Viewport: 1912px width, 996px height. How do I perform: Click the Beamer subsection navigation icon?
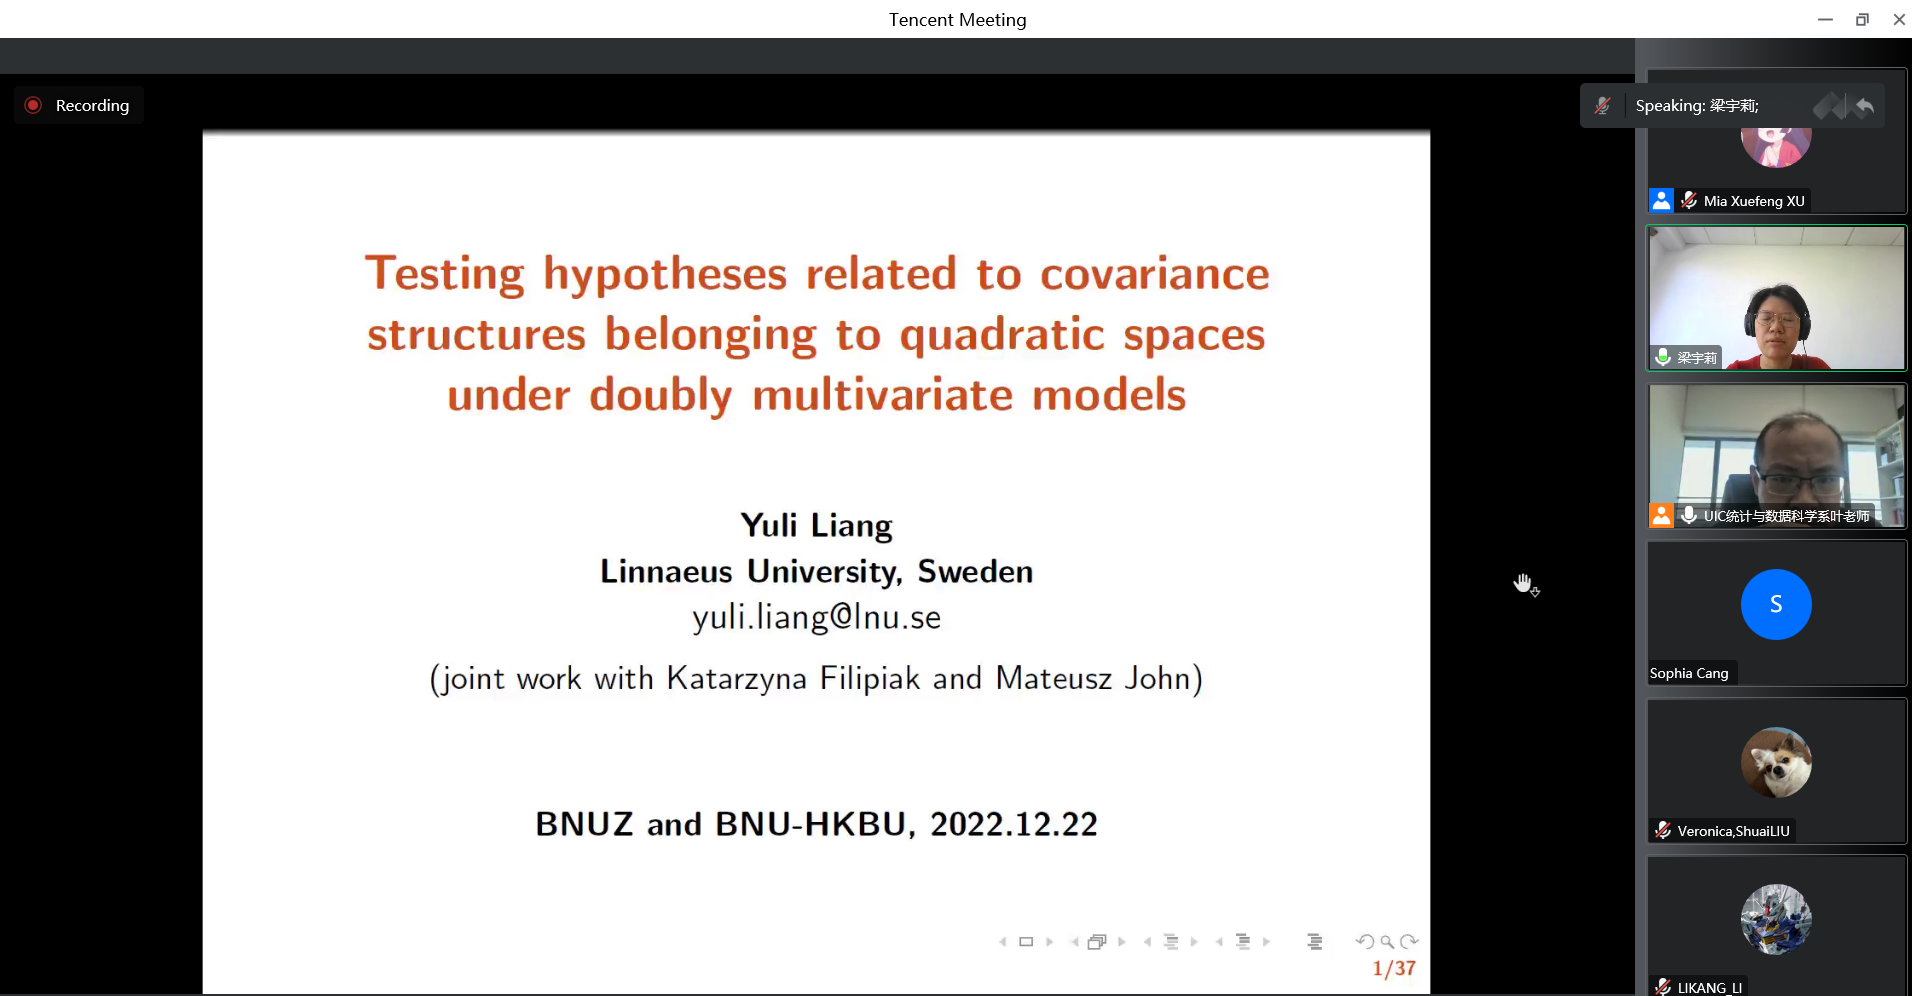point(1171,942)
